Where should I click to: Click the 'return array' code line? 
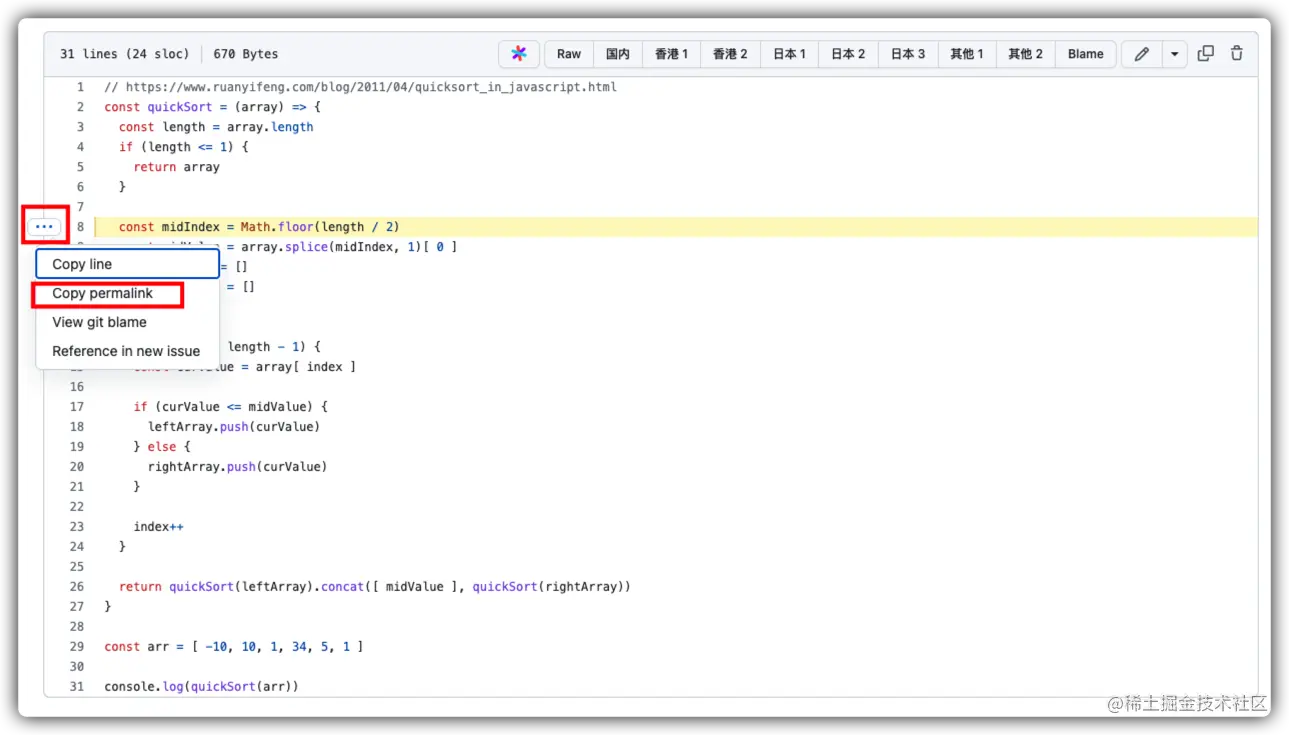(x=177, y=167)
